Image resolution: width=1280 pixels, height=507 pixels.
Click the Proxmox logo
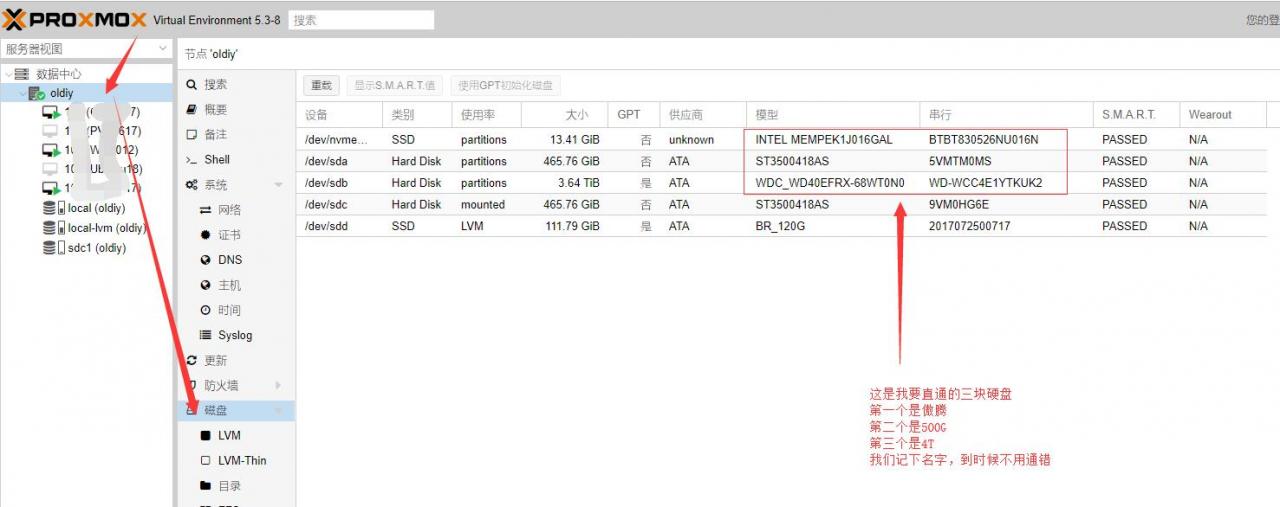(x=75, y=20)
